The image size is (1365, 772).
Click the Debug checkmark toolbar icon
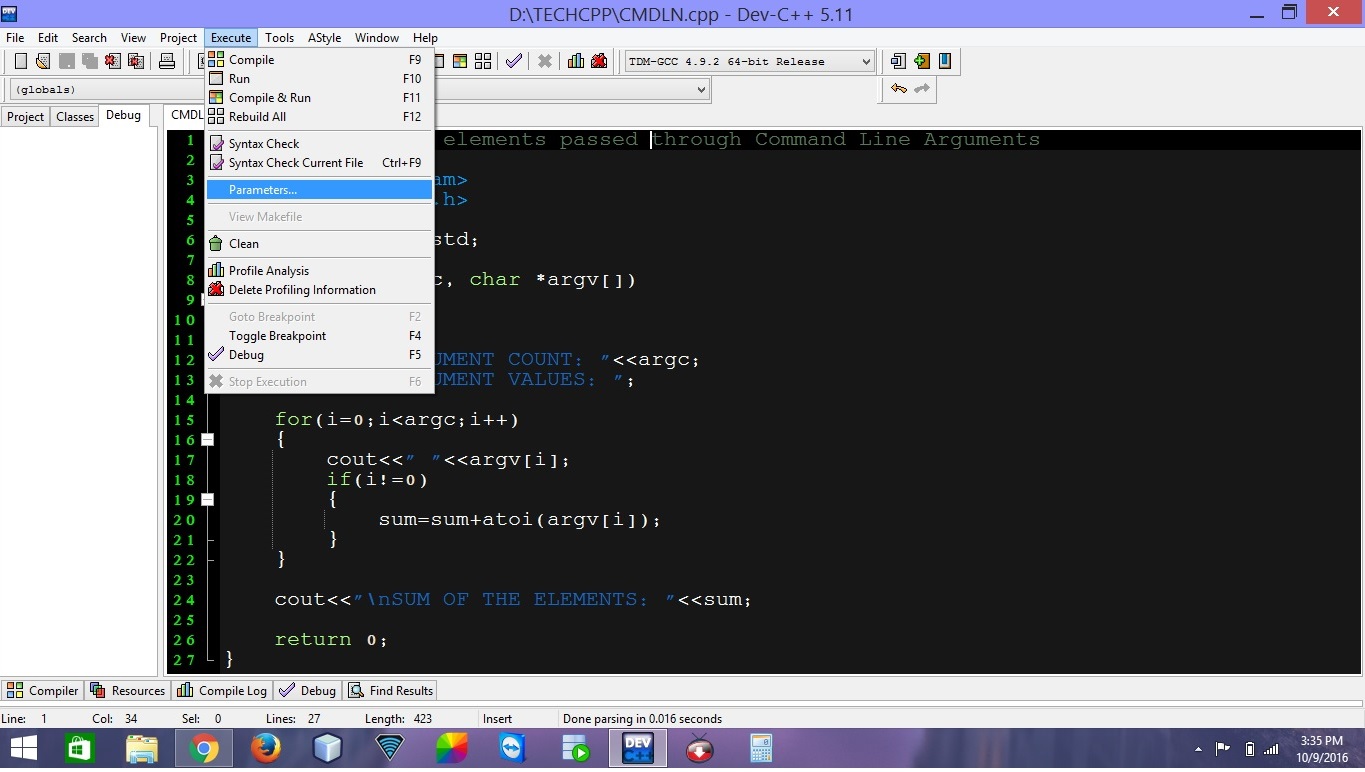(514, 61)
